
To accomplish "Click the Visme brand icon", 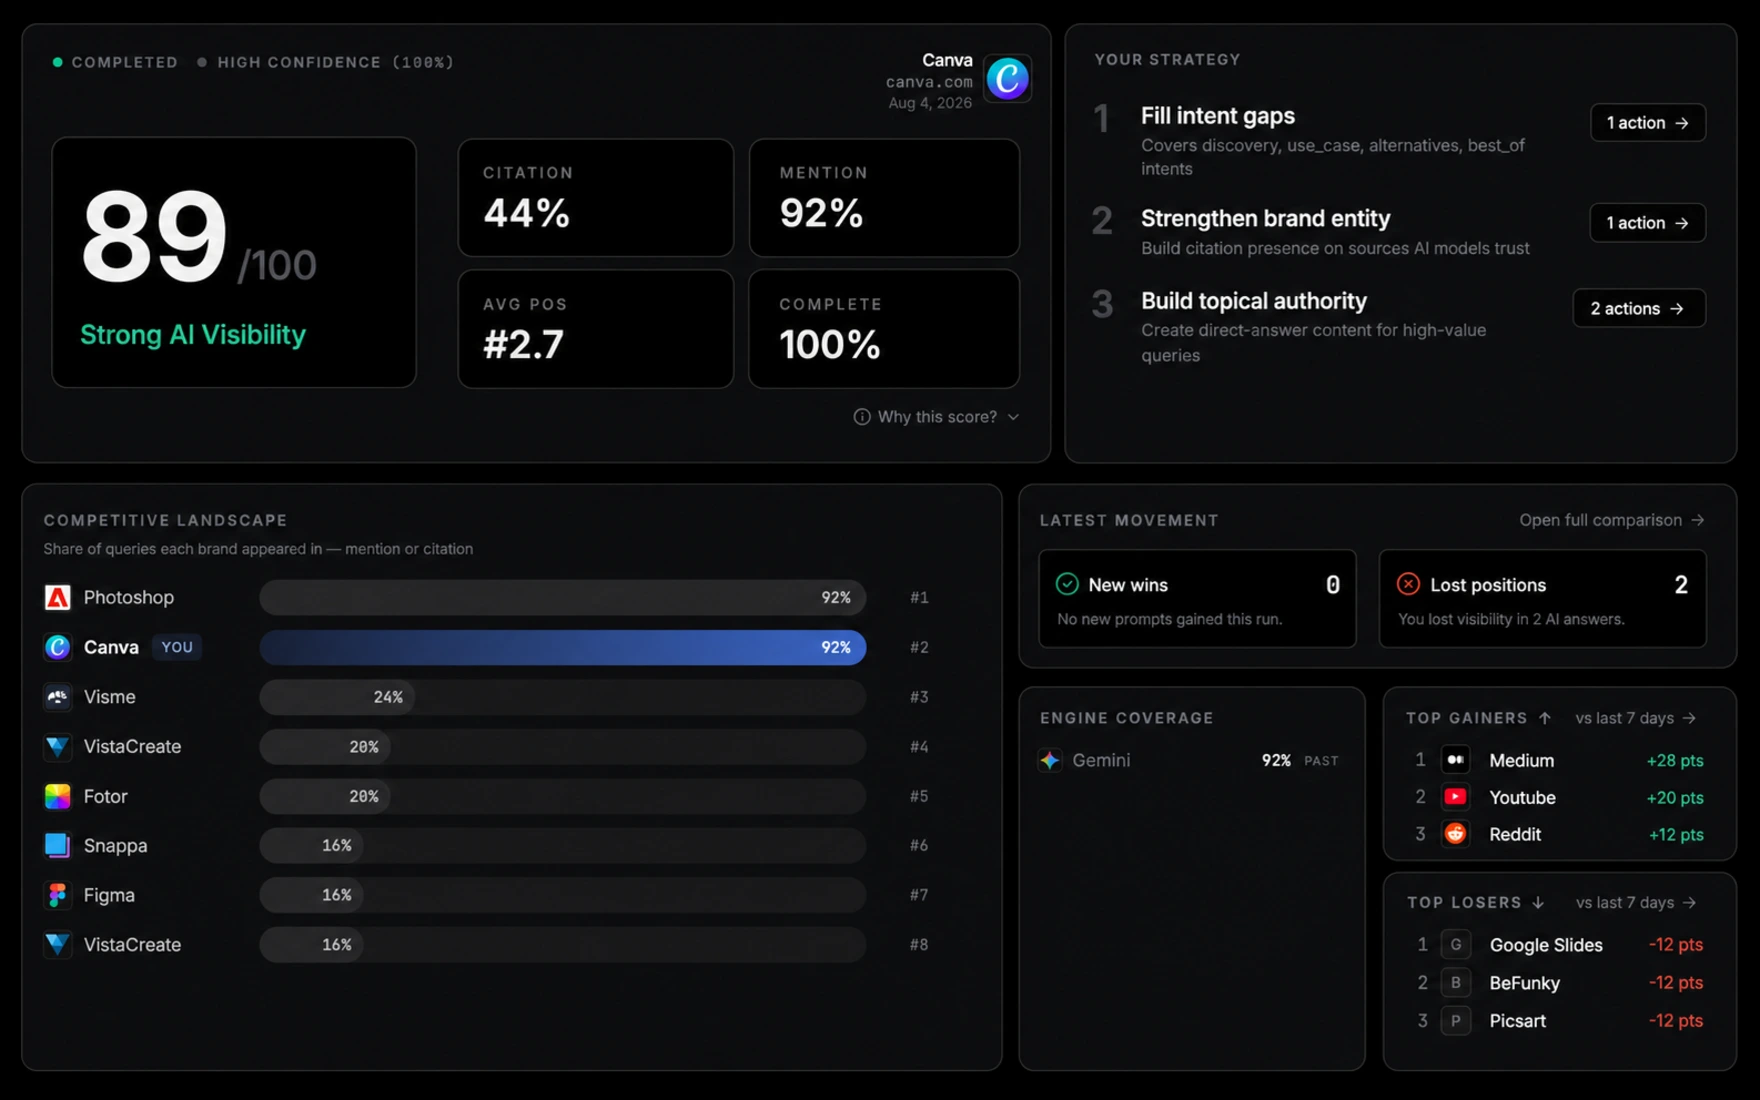I will click(58, 697).
